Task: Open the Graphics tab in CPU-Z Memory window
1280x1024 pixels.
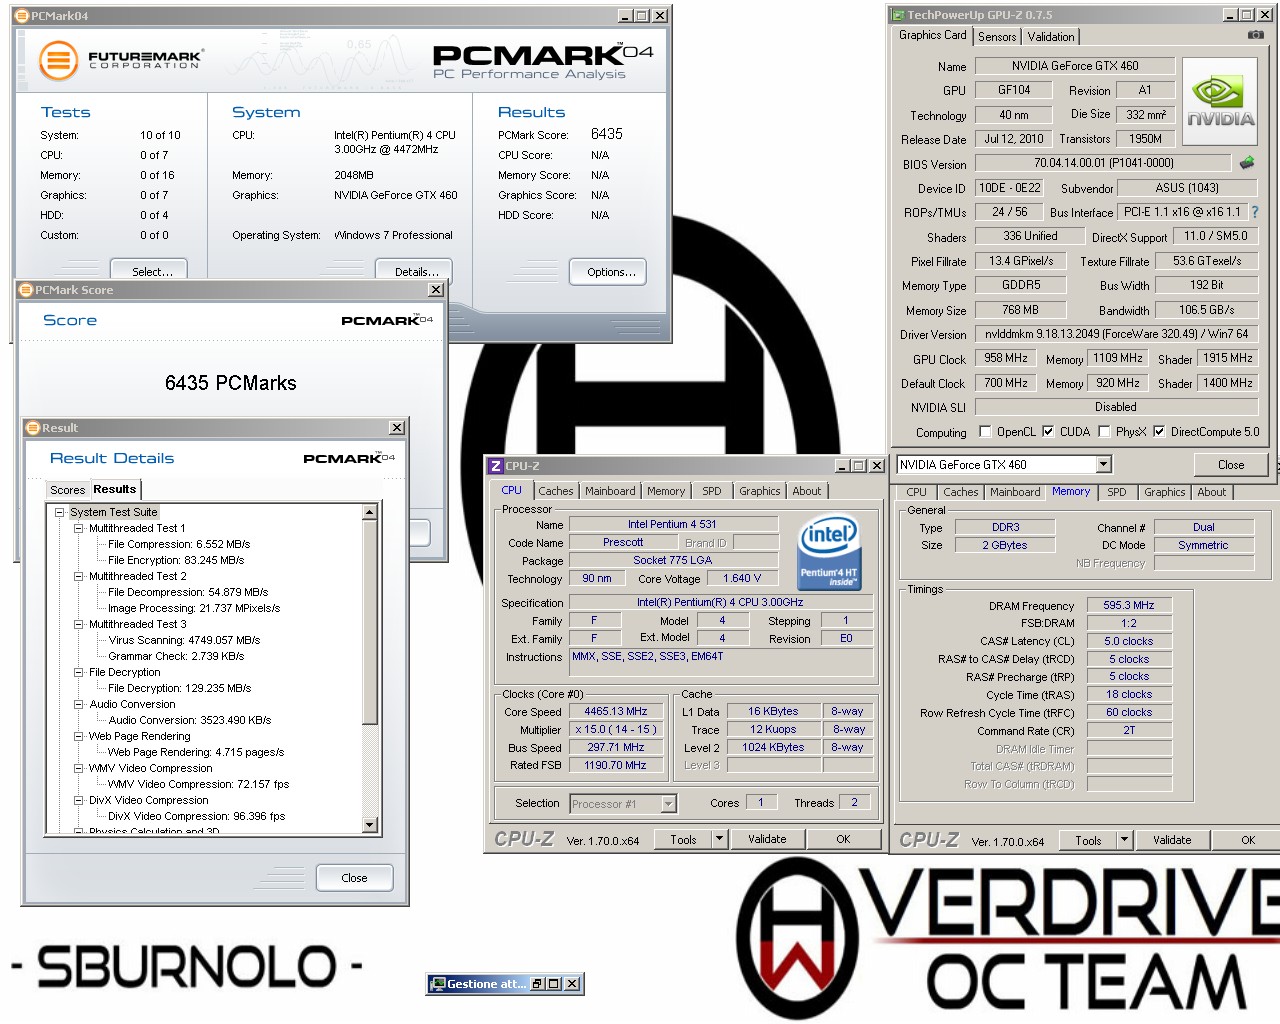Action: 1165,492
